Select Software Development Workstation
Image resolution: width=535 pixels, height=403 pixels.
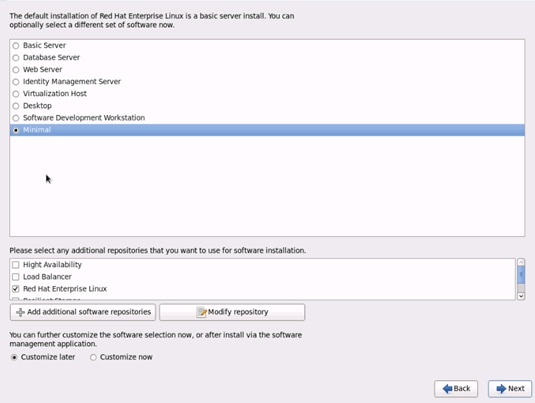(x=16, y=118)
